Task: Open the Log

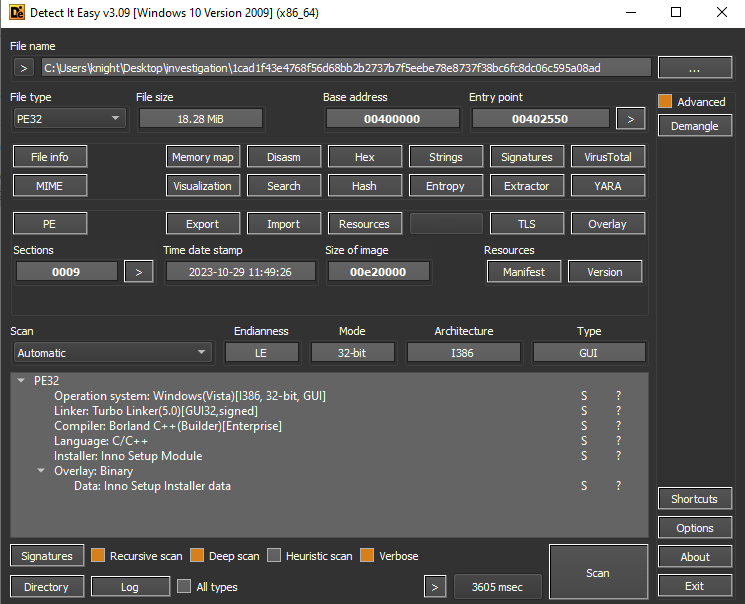Action: pyautogui.click(x=130, y=587)
